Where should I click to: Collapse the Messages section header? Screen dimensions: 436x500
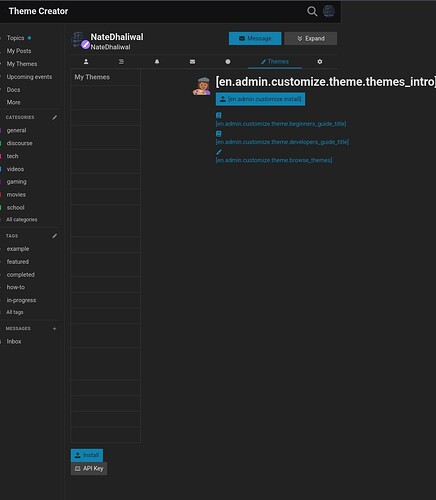click(18, 329)
